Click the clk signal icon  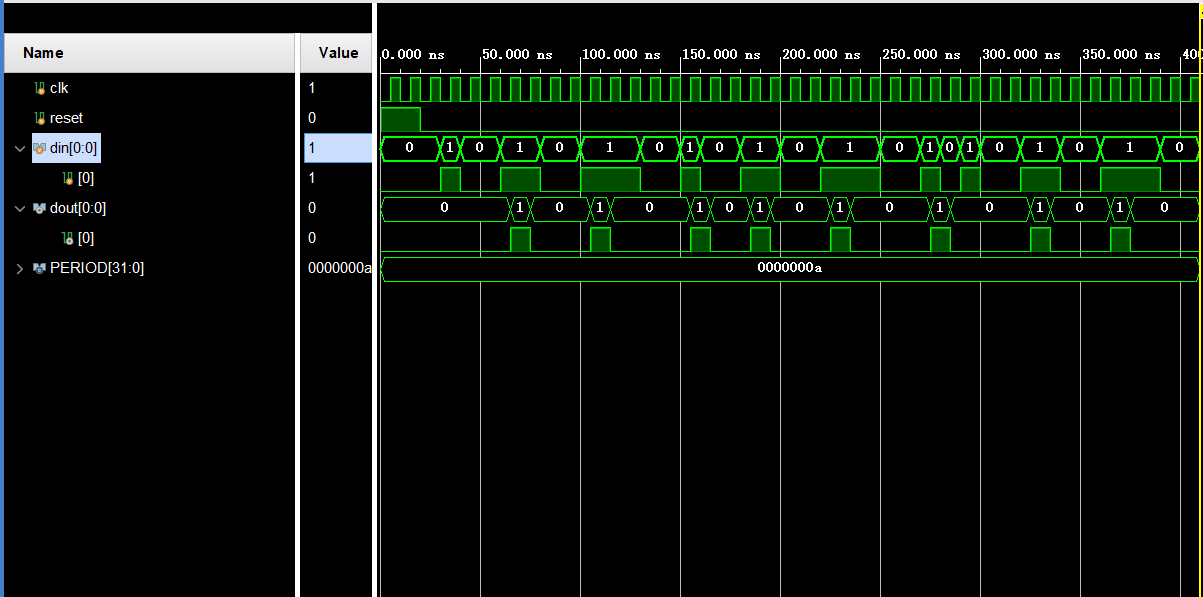[x=40, y=88]
